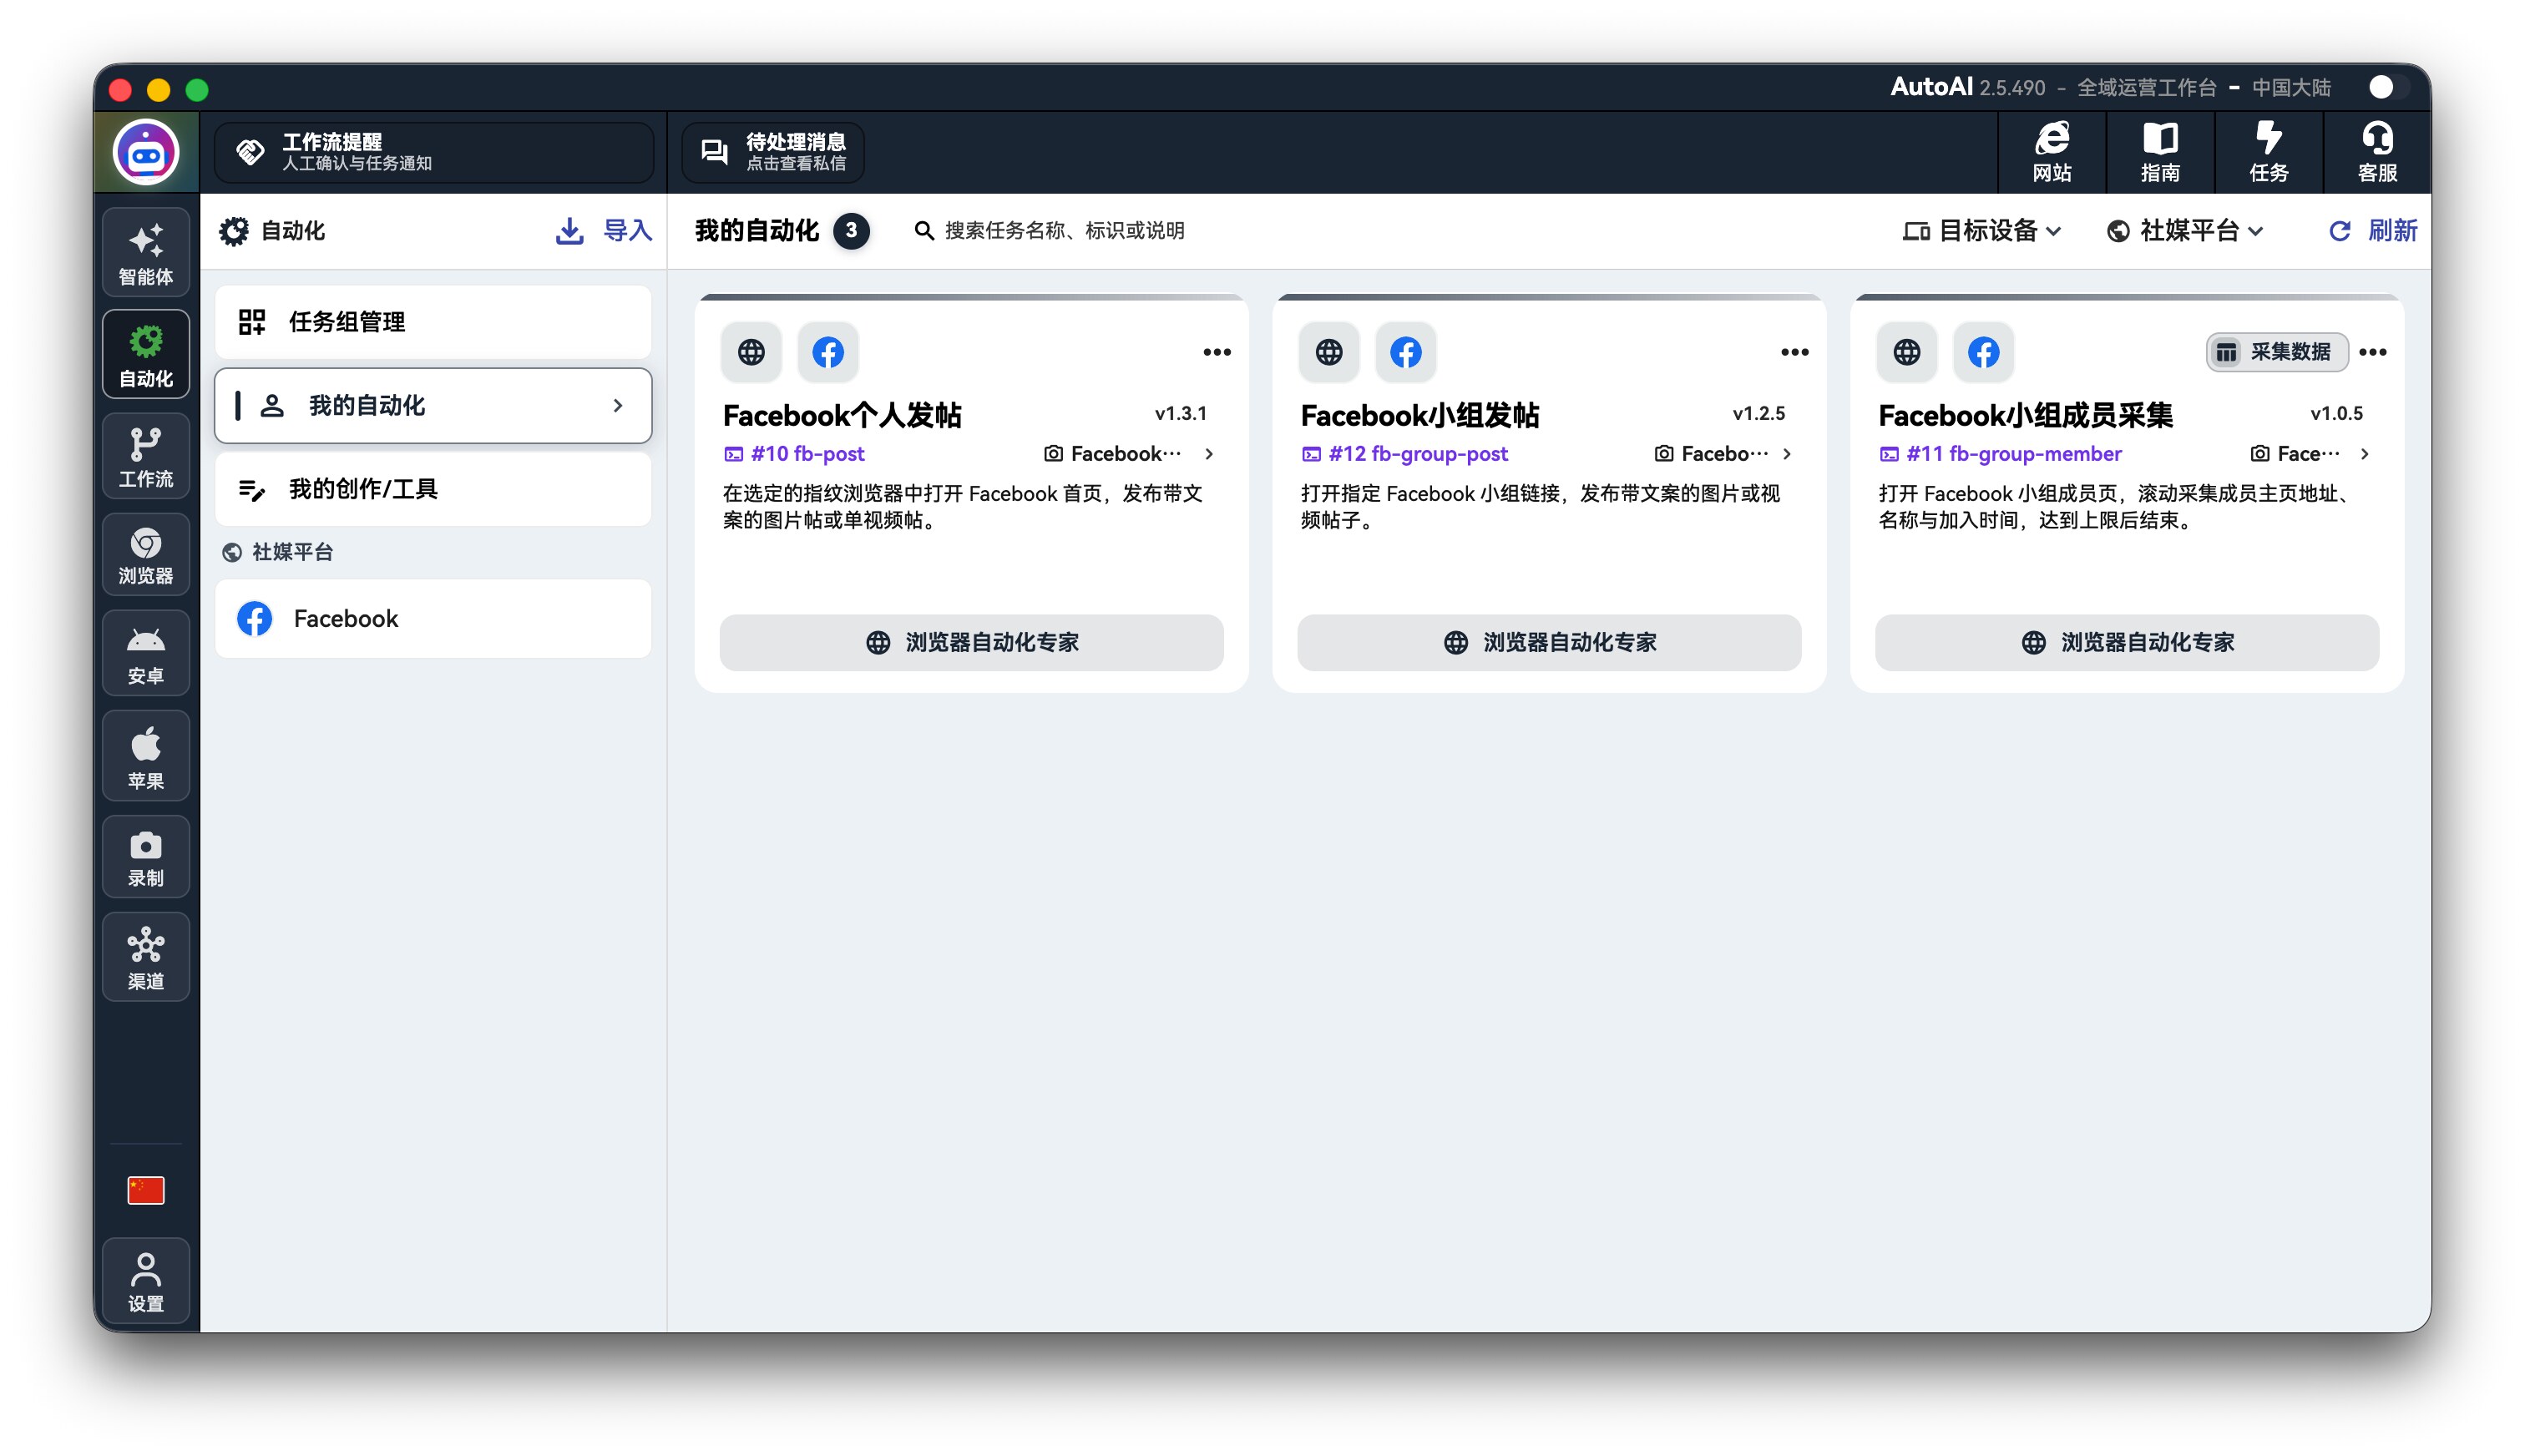Click the 刷新 refresh button
Viewport: 2525px width, 1456px height.
point(2373,231)
